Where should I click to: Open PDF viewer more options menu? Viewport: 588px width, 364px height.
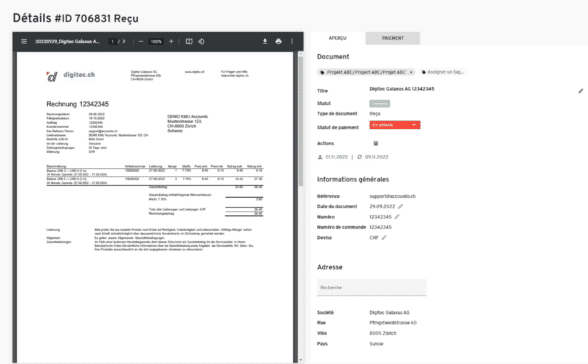pos(292,42)
